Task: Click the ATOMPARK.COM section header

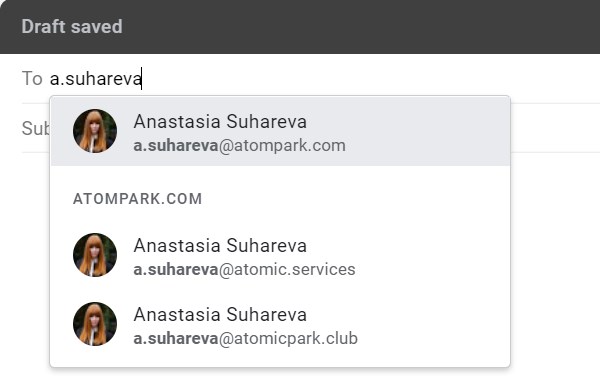Action: 137,199
